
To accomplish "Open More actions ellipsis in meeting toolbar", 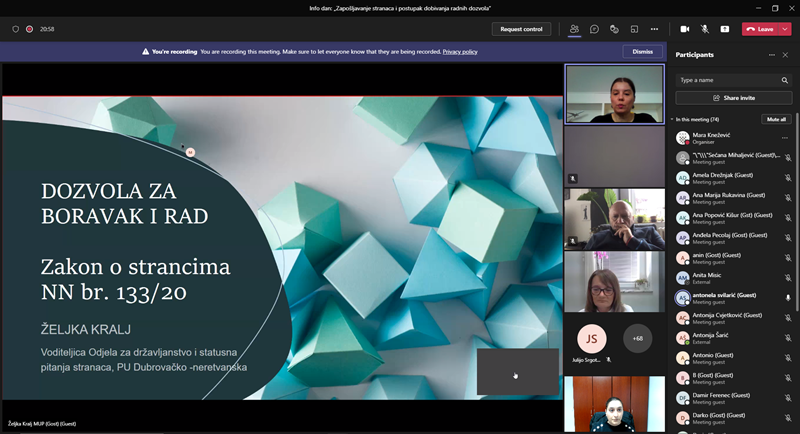I will tap(654, 29).
